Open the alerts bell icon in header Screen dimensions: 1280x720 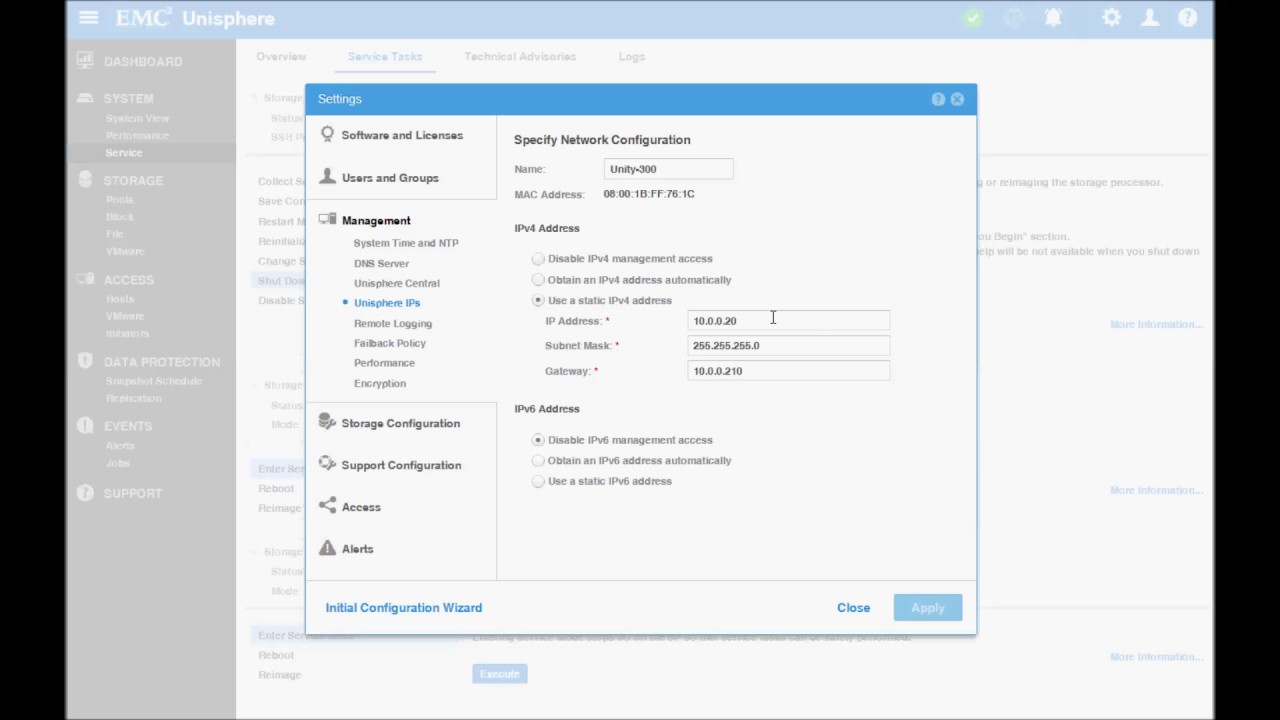(1053, 18)
